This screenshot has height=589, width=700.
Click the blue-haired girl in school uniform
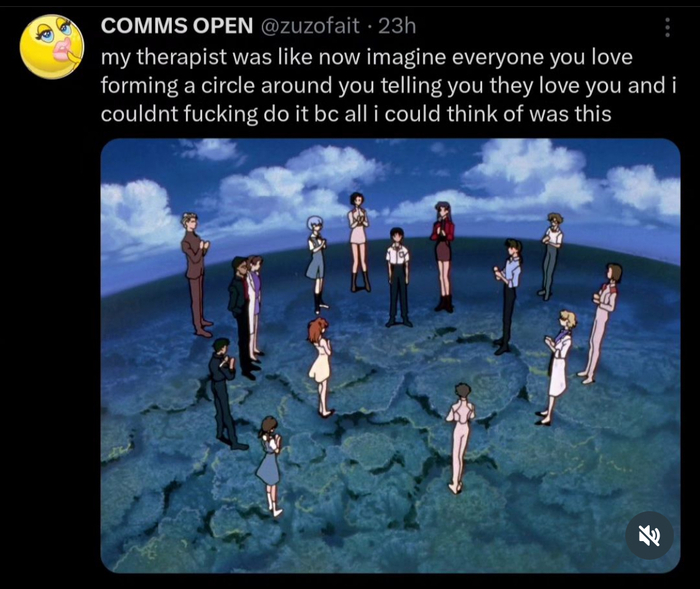click(317, 264)
